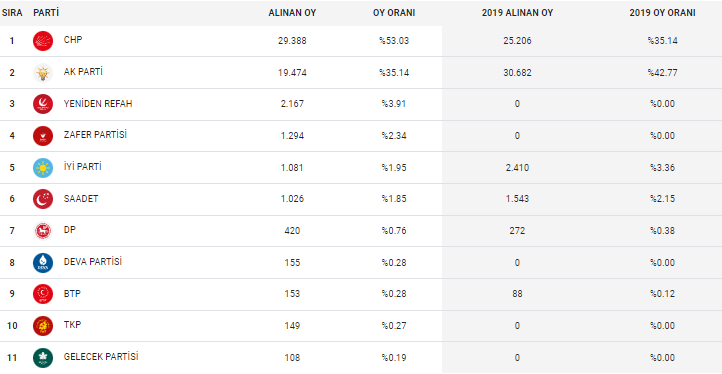Image resolution: width=722 pixels, height=374 pixels.
Task: Select the 2019 ALINAN OY header
Action: tap(518, 13)
